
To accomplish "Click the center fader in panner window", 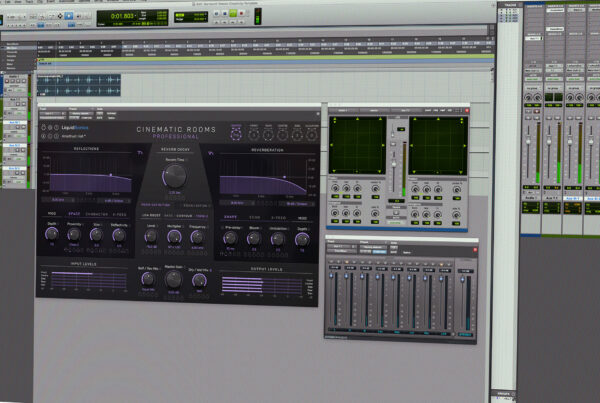I will 394,164.
